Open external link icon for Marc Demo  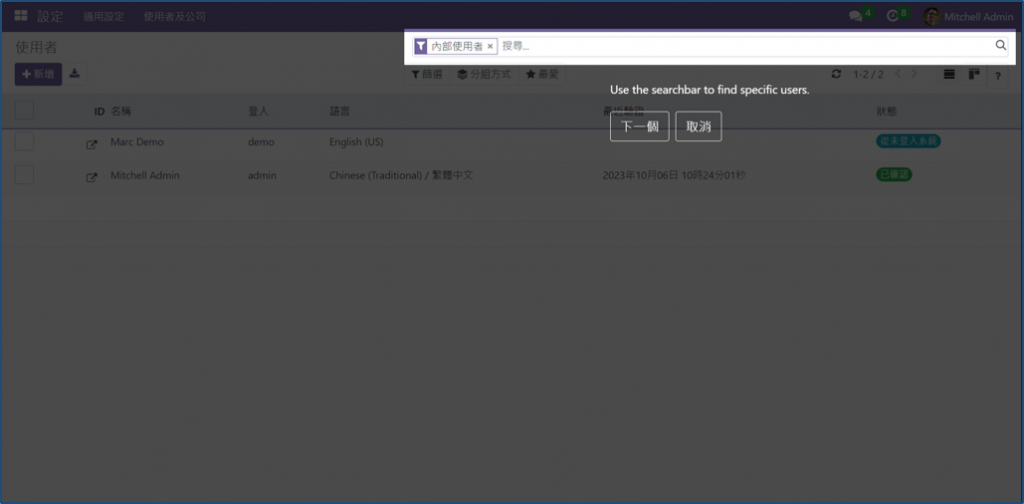pyautogui.click(x=91, y=145)
